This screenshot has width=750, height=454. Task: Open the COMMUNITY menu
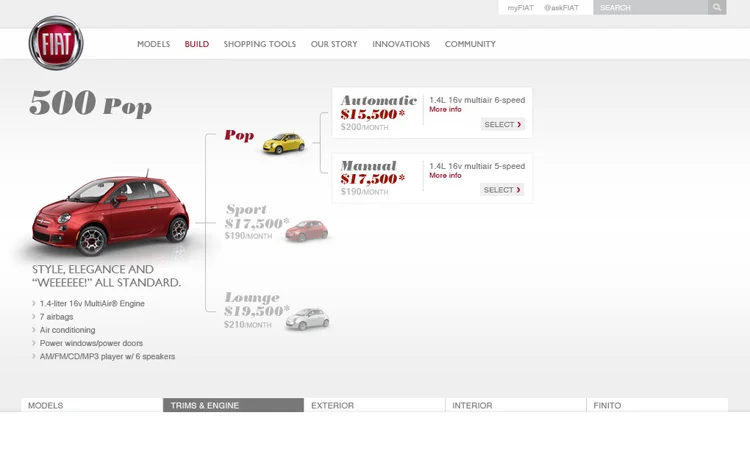coord(470,44)
